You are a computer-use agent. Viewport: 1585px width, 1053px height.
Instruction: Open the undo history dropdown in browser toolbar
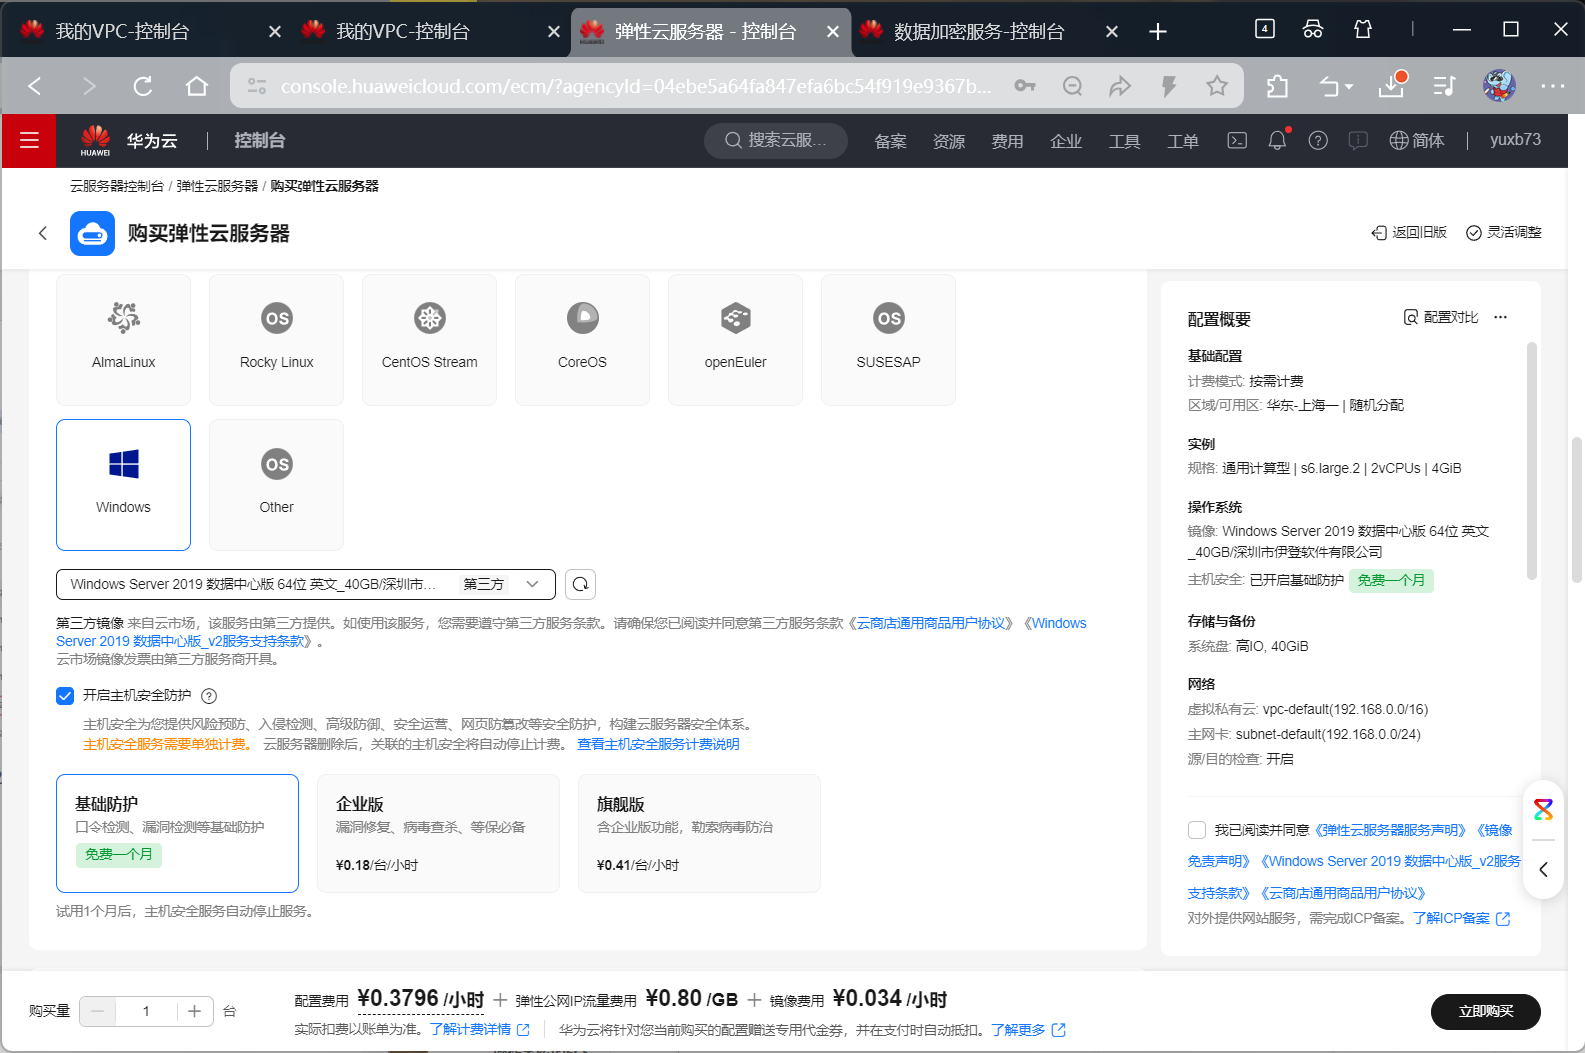[x=1336, y=87]
